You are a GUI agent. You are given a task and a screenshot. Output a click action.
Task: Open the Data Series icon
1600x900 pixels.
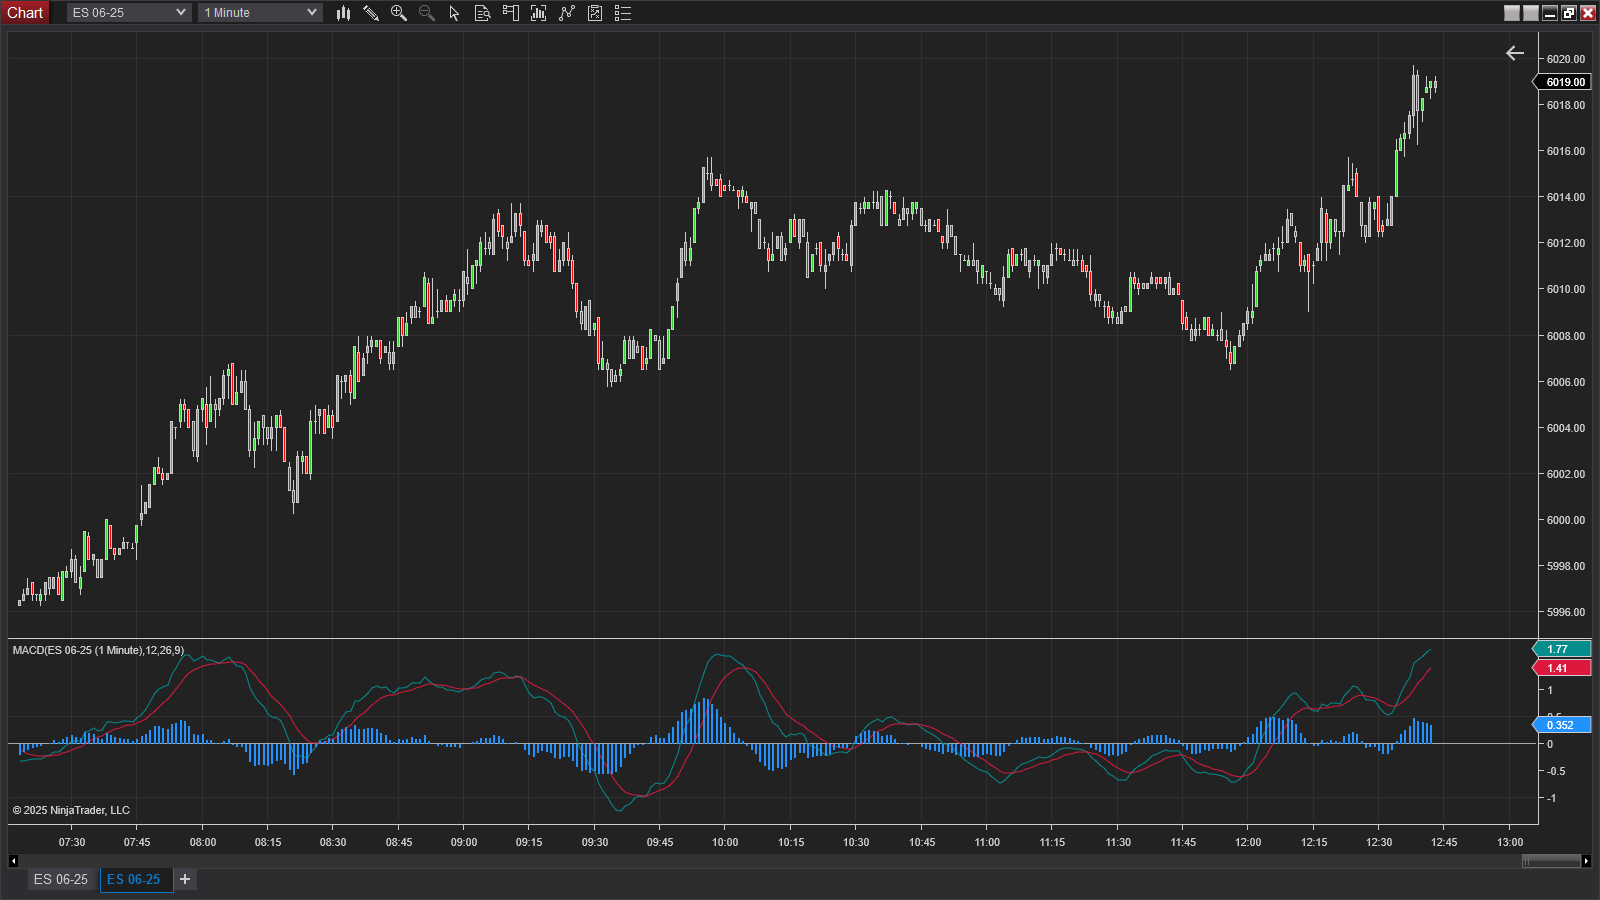538,13
